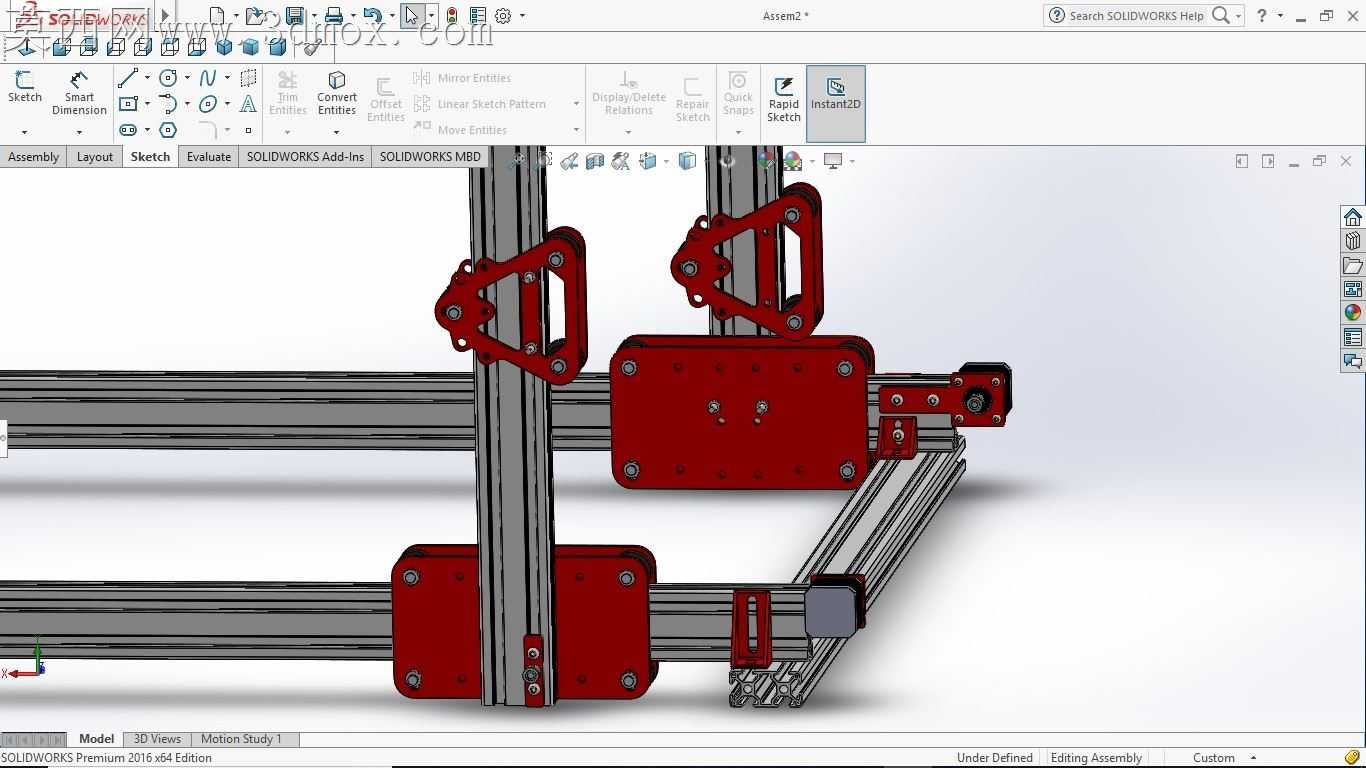
Task: Expand the dropdown below Smart Dimension
Action: pyautogui.click(x=79, y=132)
